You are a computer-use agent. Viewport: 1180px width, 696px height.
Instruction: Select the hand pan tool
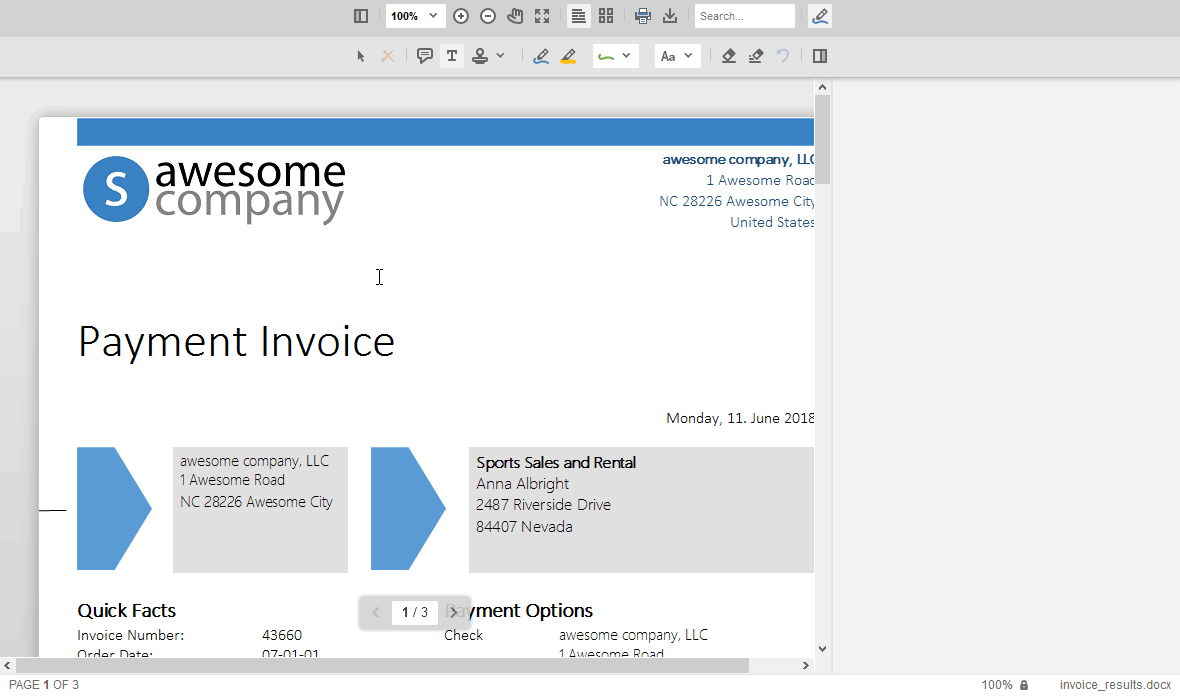click(515, 16)
